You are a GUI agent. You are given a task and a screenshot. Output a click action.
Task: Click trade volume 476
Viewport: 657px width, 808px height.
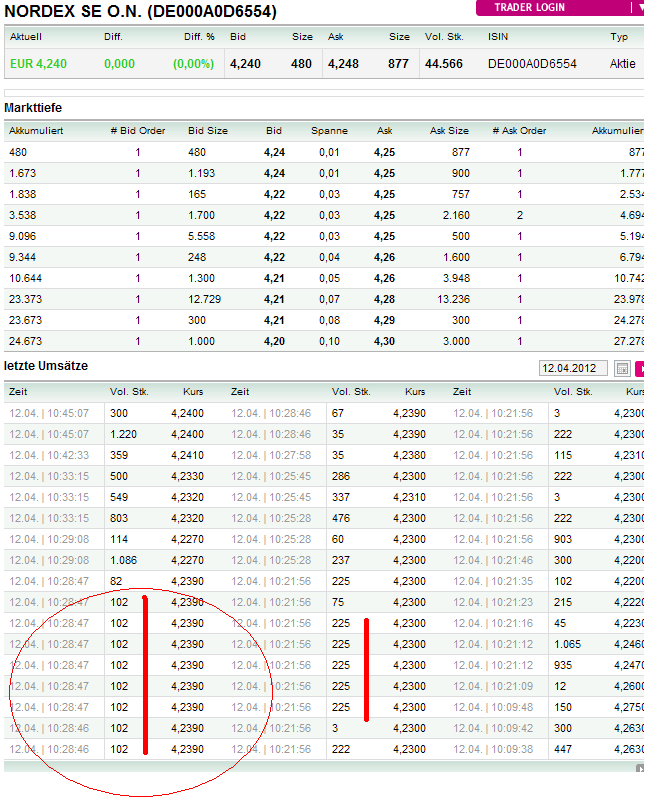(x=341, y=518)
